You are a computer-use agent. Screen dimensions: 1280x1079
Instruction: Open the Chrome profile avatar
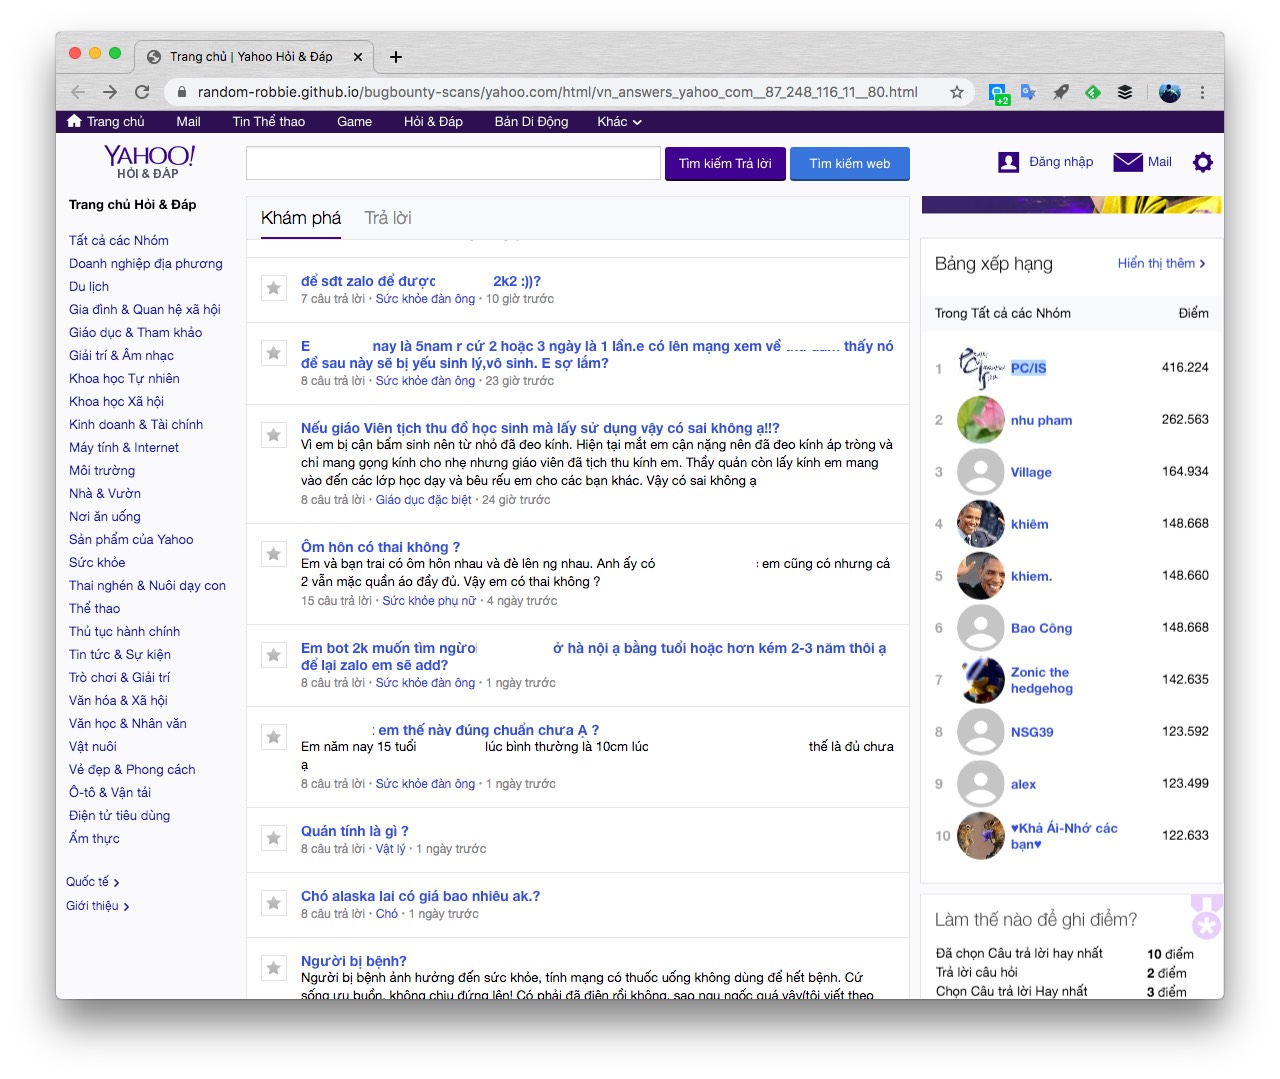pos(1170,92)
